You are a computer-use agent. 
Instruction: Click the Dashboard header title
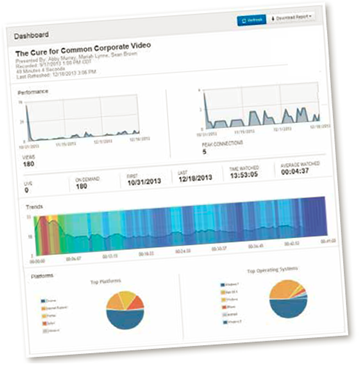click(x=31, y=35)
